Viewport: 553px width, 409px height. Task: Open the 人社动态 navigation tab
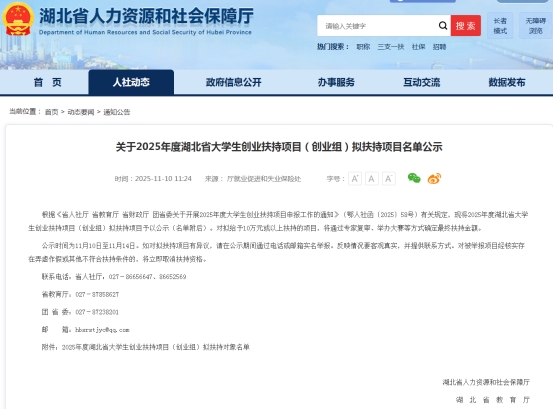[x=131, y=83]
